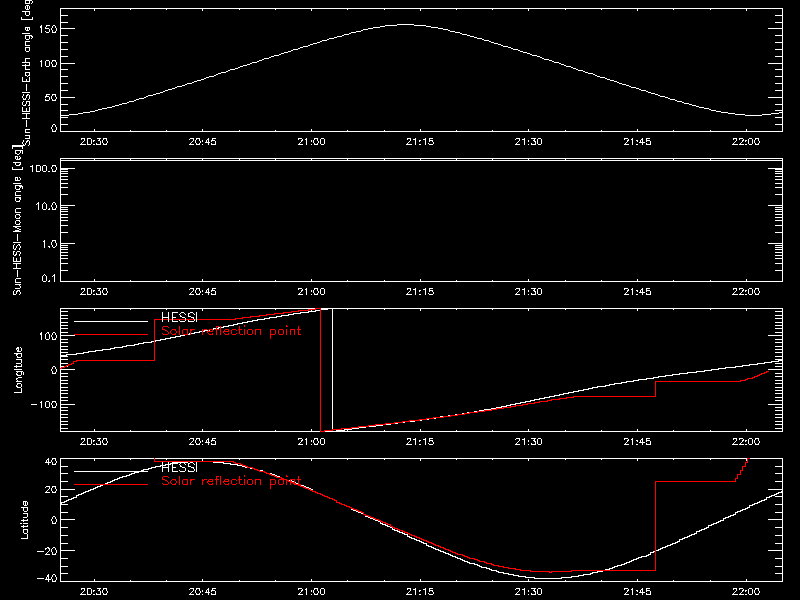Click 21:30 time label under Earth angle plot
The height and width of the screenshot is (600, 800).
[529, 141]
